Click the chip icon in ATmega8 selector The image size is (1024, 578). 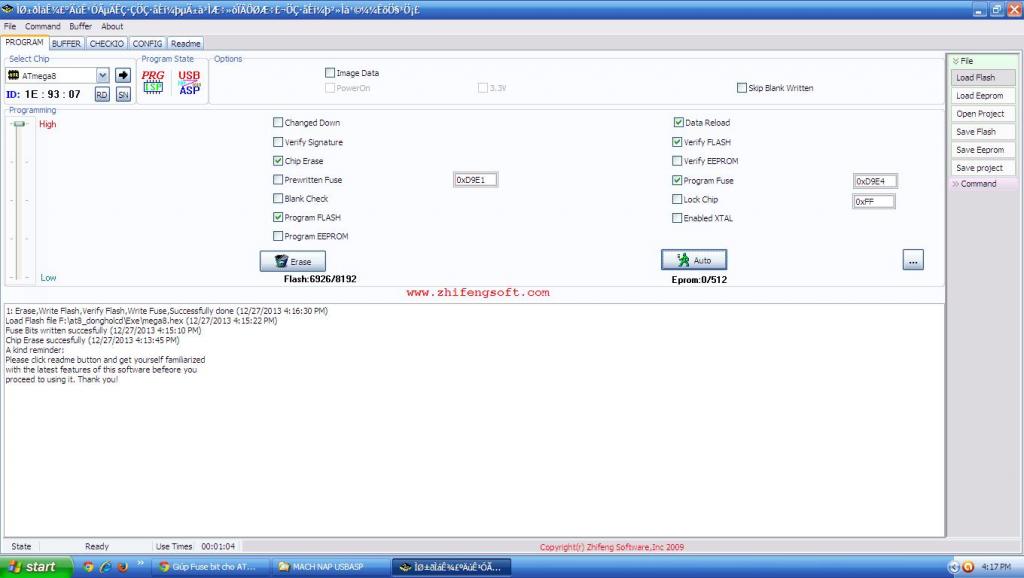(x=13, y=76)
